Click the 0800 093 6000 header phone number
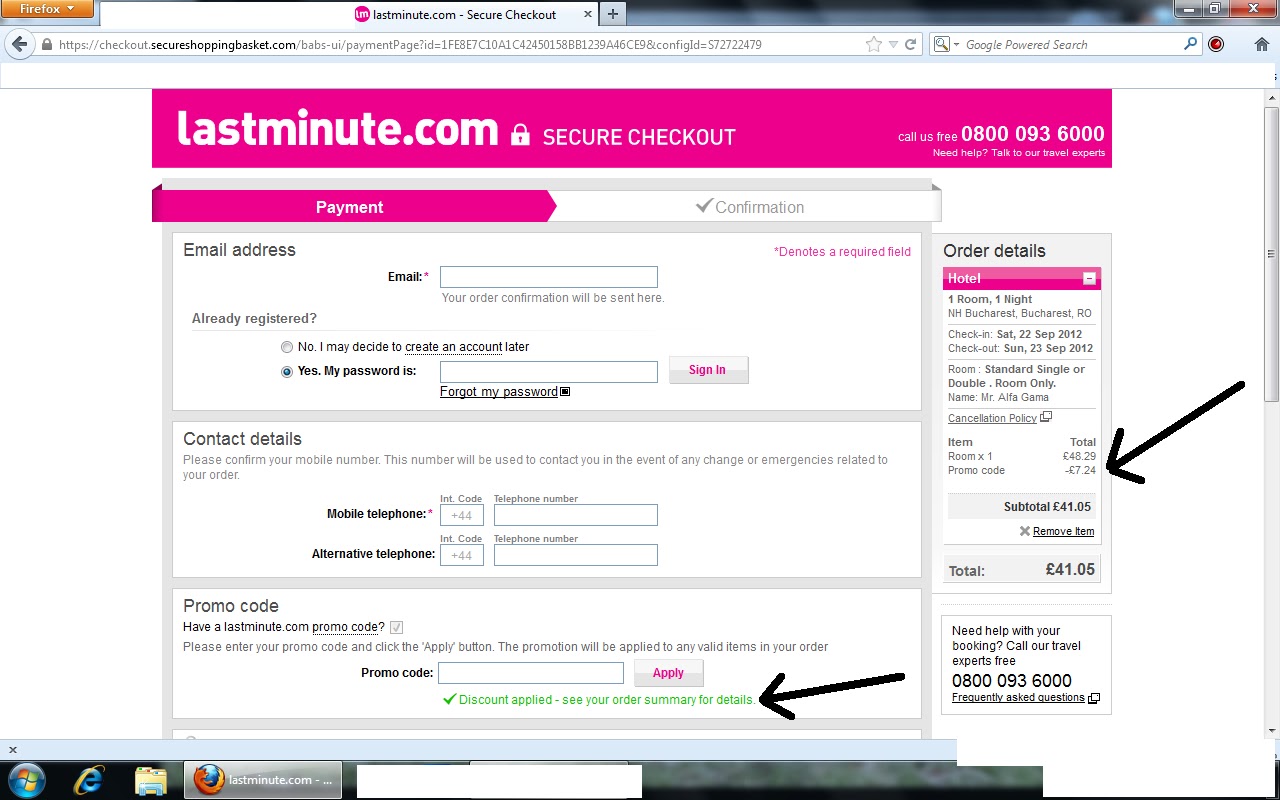This screenshot has width=1280, height=800. pyautogui.click(x=1033, y=134)
